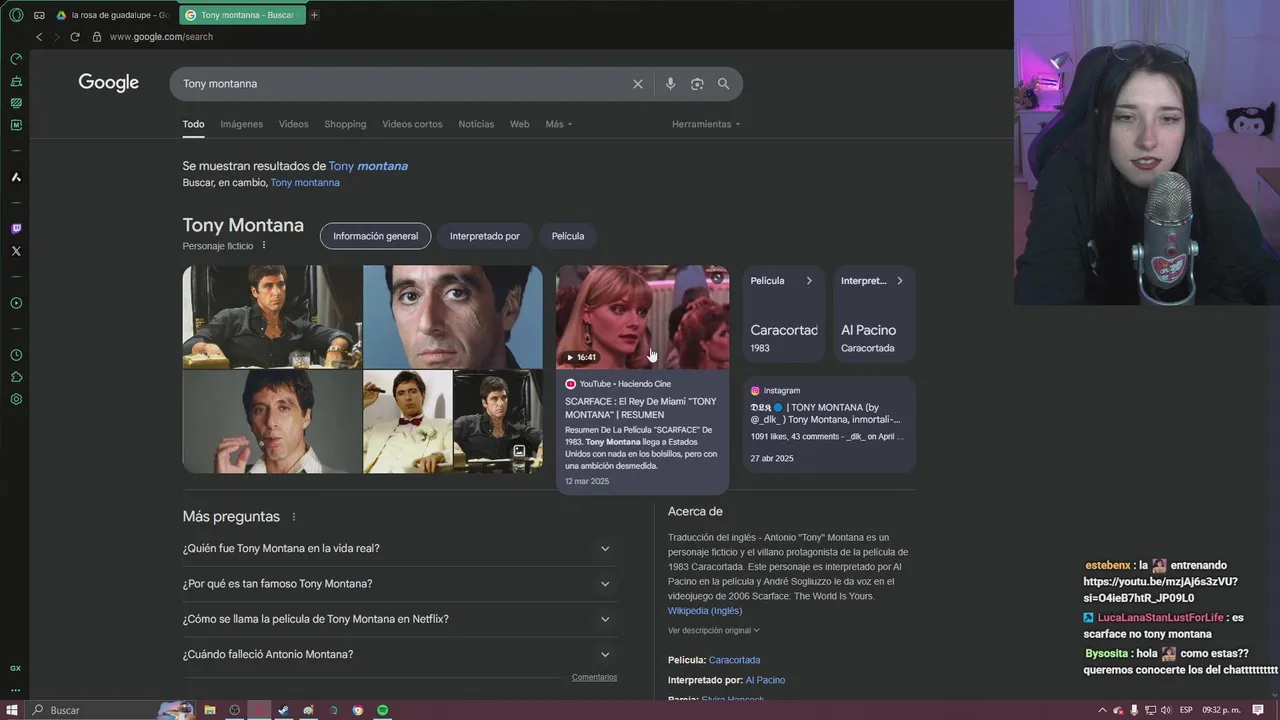The width and height of the screenshot is (1280, 720).
Task: Open X (Twitter) from the sidebar
Action: click(x=16, y=251)
